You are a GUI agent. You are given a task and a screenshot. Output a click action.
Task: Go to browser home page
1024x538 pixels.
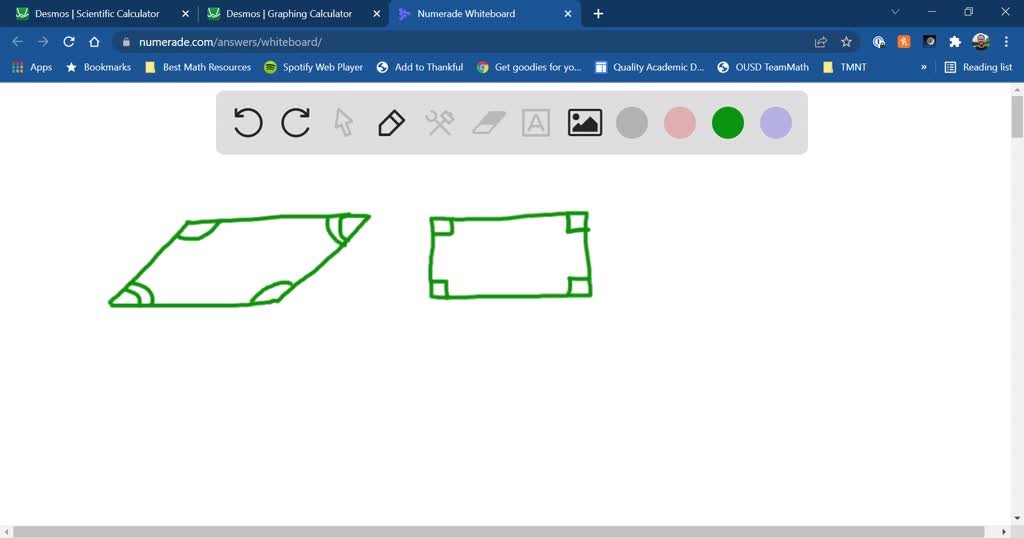pos(94,42)
